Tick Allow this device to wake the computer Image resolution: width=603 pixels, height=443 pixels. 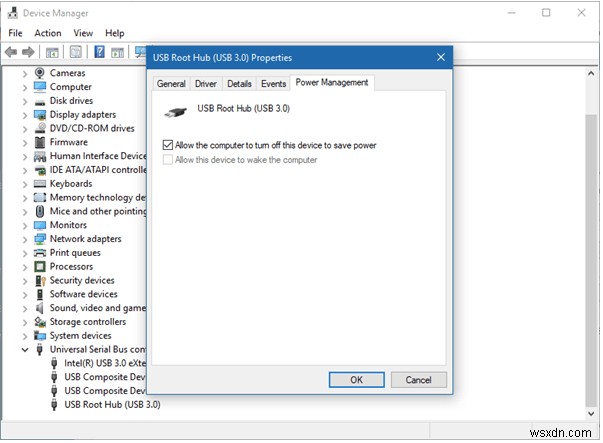point(168,160)
